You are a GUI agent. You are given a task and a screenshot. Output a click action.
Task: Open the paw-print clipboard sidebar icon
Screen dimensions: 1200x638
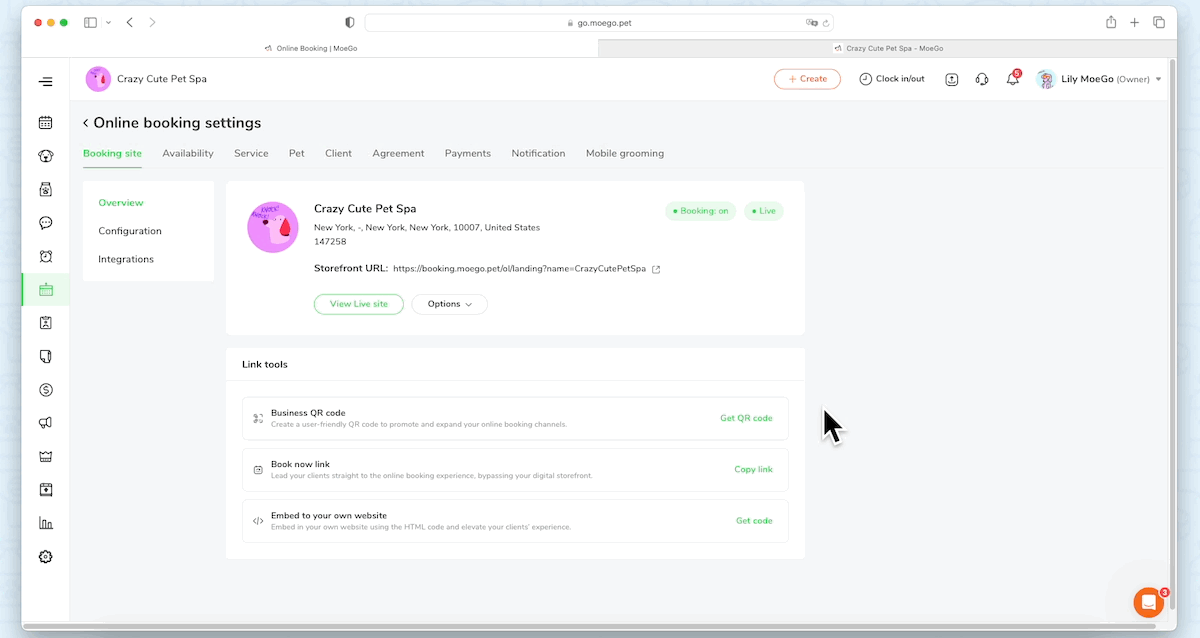45,189
